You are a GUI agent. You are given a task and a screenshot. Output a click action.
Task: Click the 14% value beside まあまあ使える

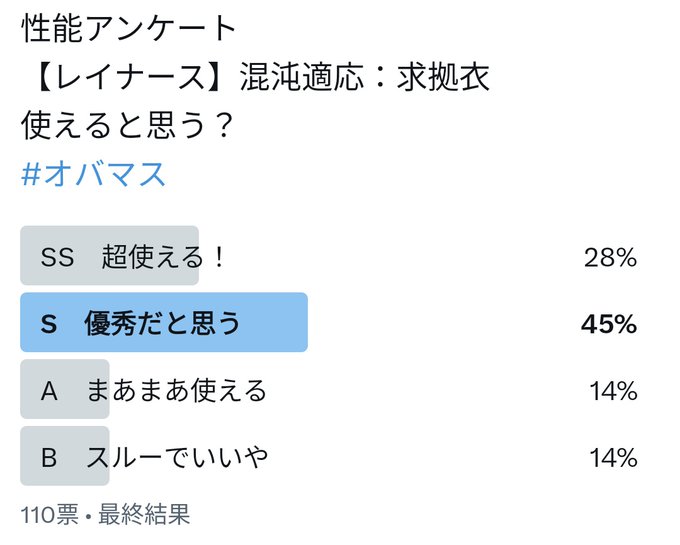point(613,391)
